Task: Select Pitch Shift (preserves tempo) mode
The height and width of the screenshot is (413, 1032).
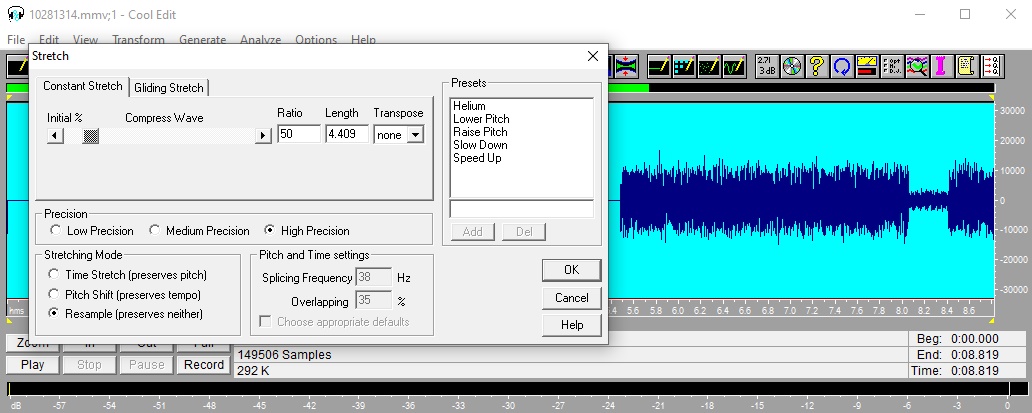Action: pos(54,294)
